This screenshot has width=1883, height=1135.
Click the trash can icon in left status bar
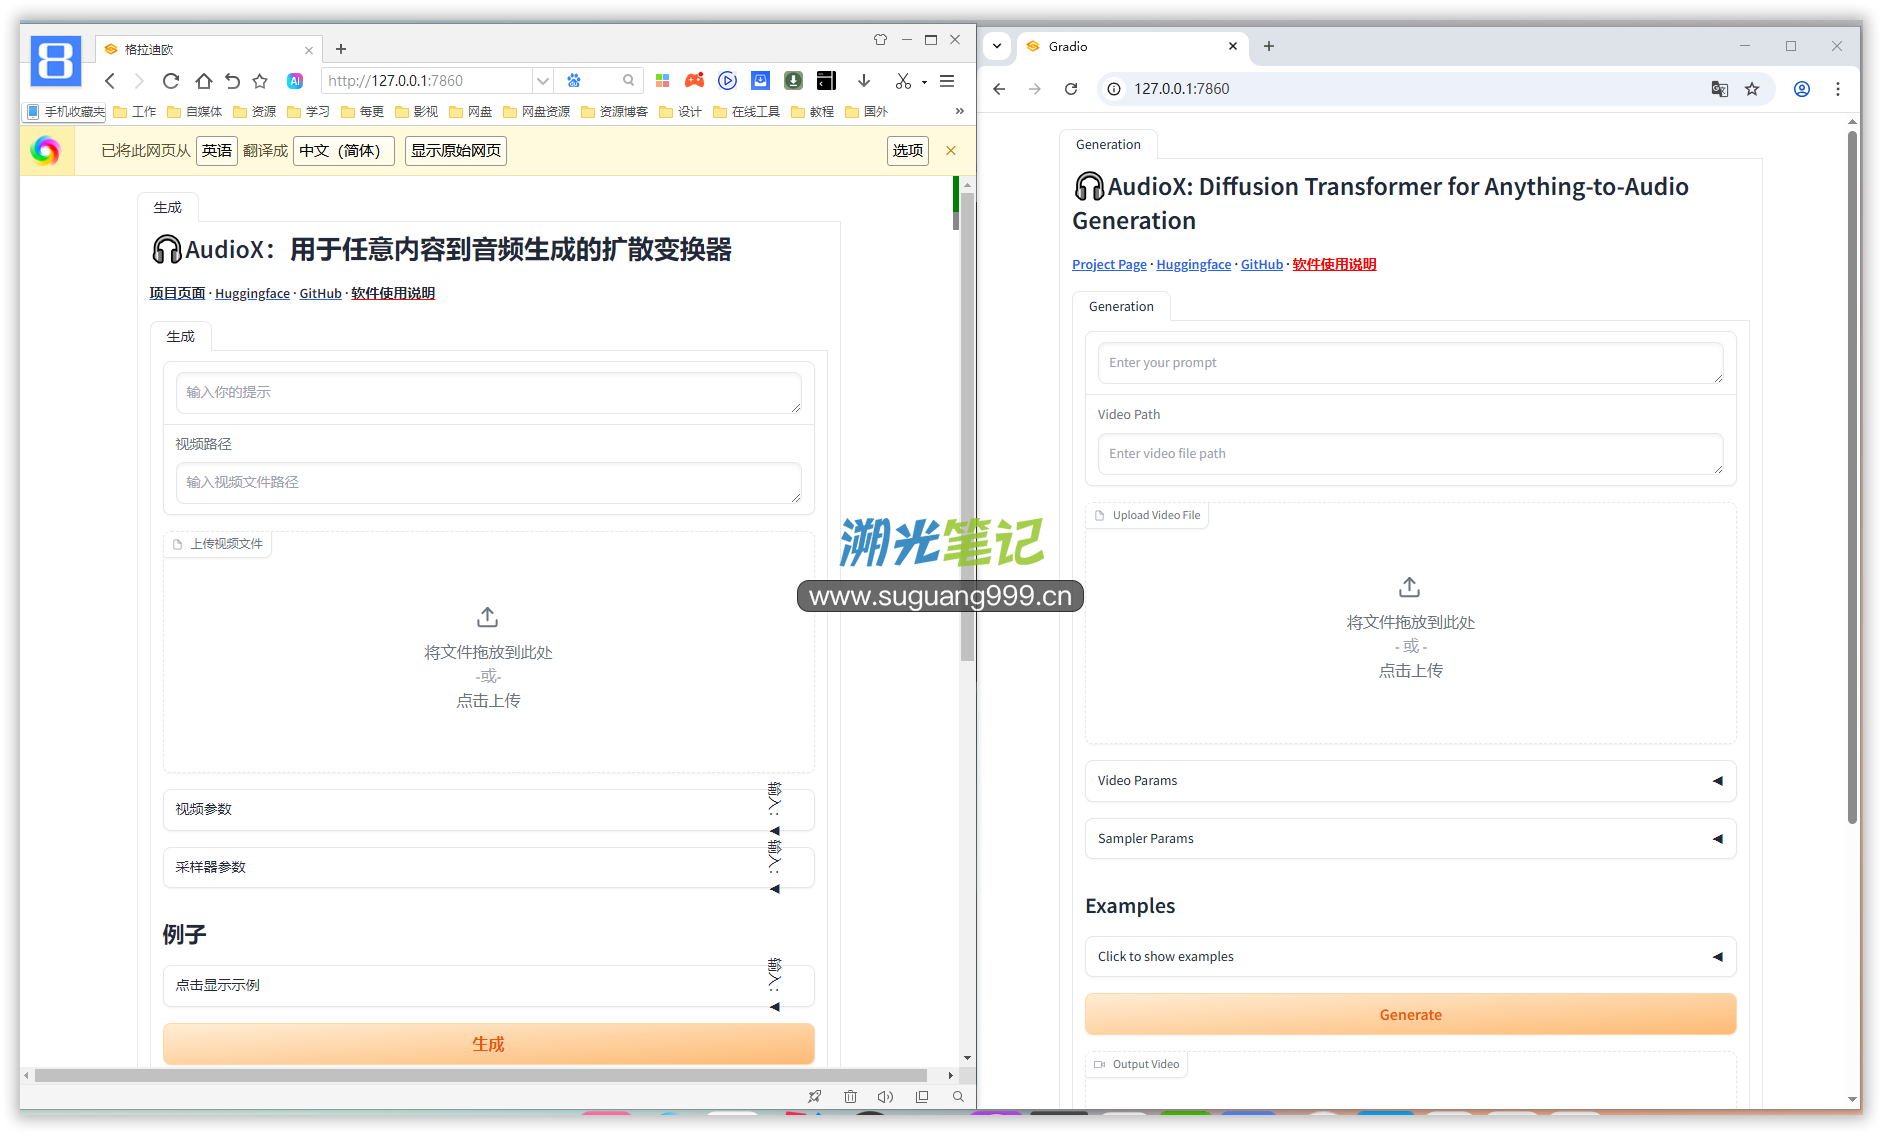coord(850,1097)
